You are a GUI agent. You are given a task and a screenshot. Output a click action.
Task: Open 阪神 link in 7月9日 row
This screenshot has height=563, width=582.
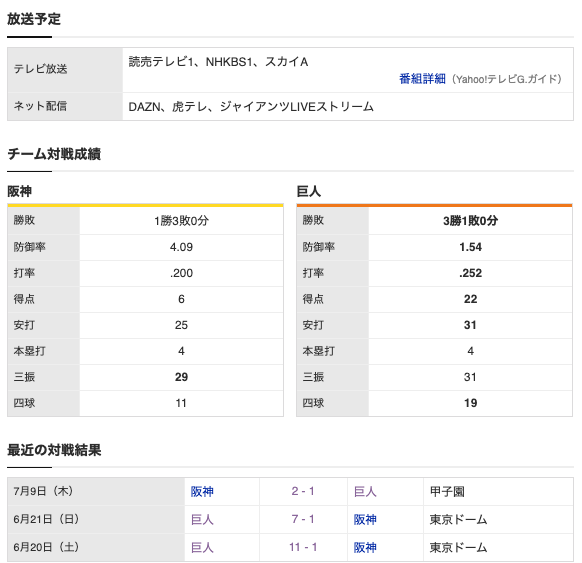tap(202, 491)
